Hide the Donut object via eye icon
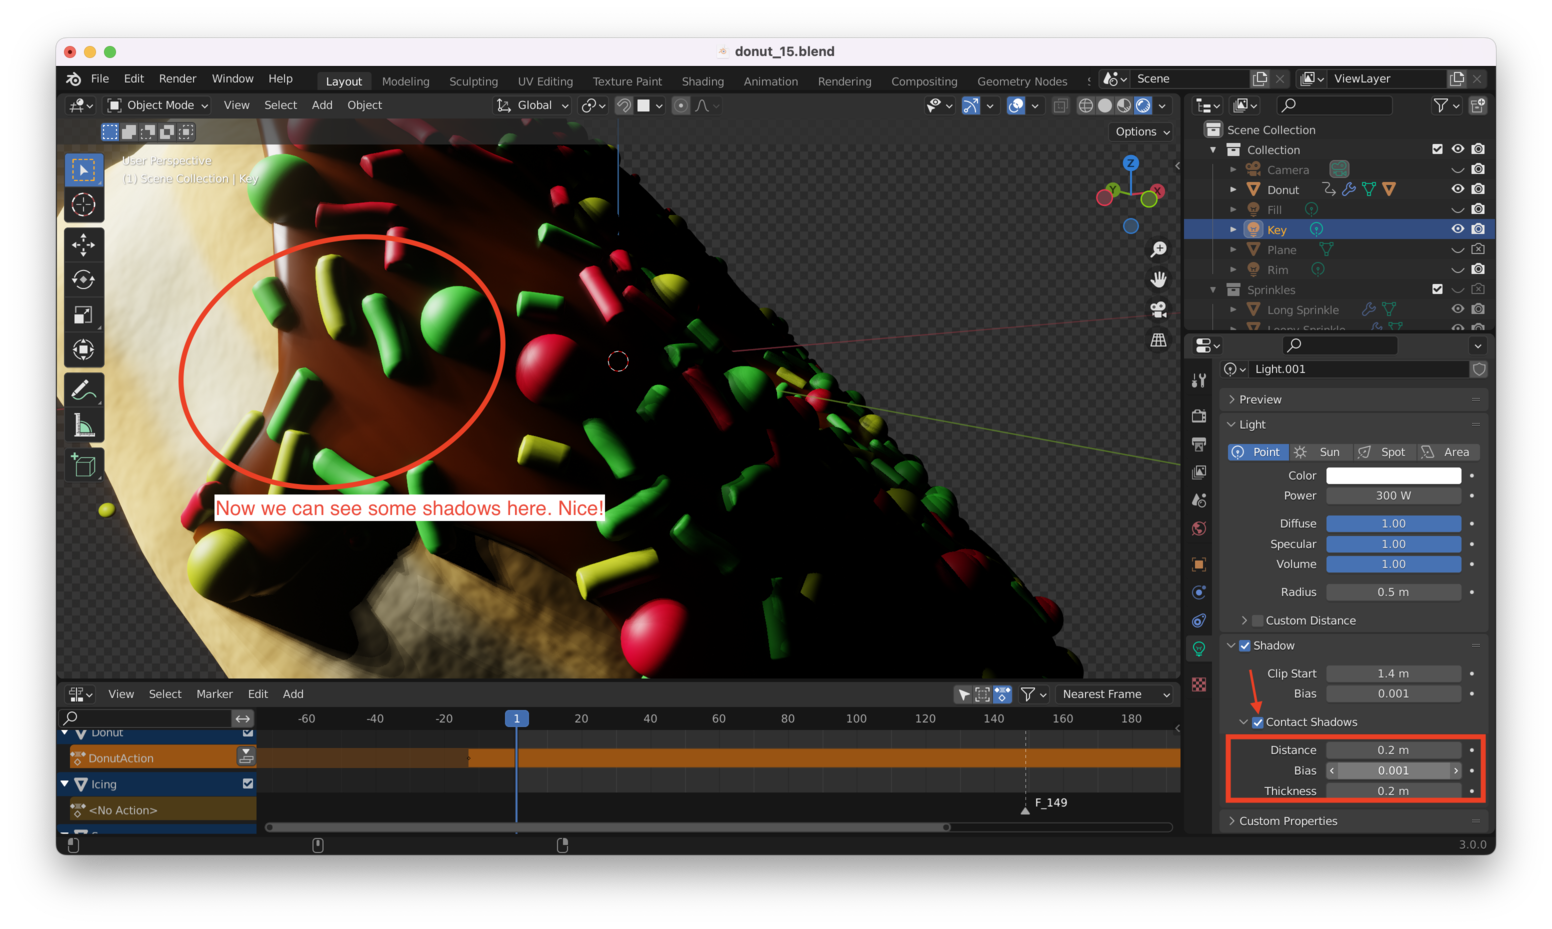The width and height of the screenshot is (1552, 929). click(1458, 189)
